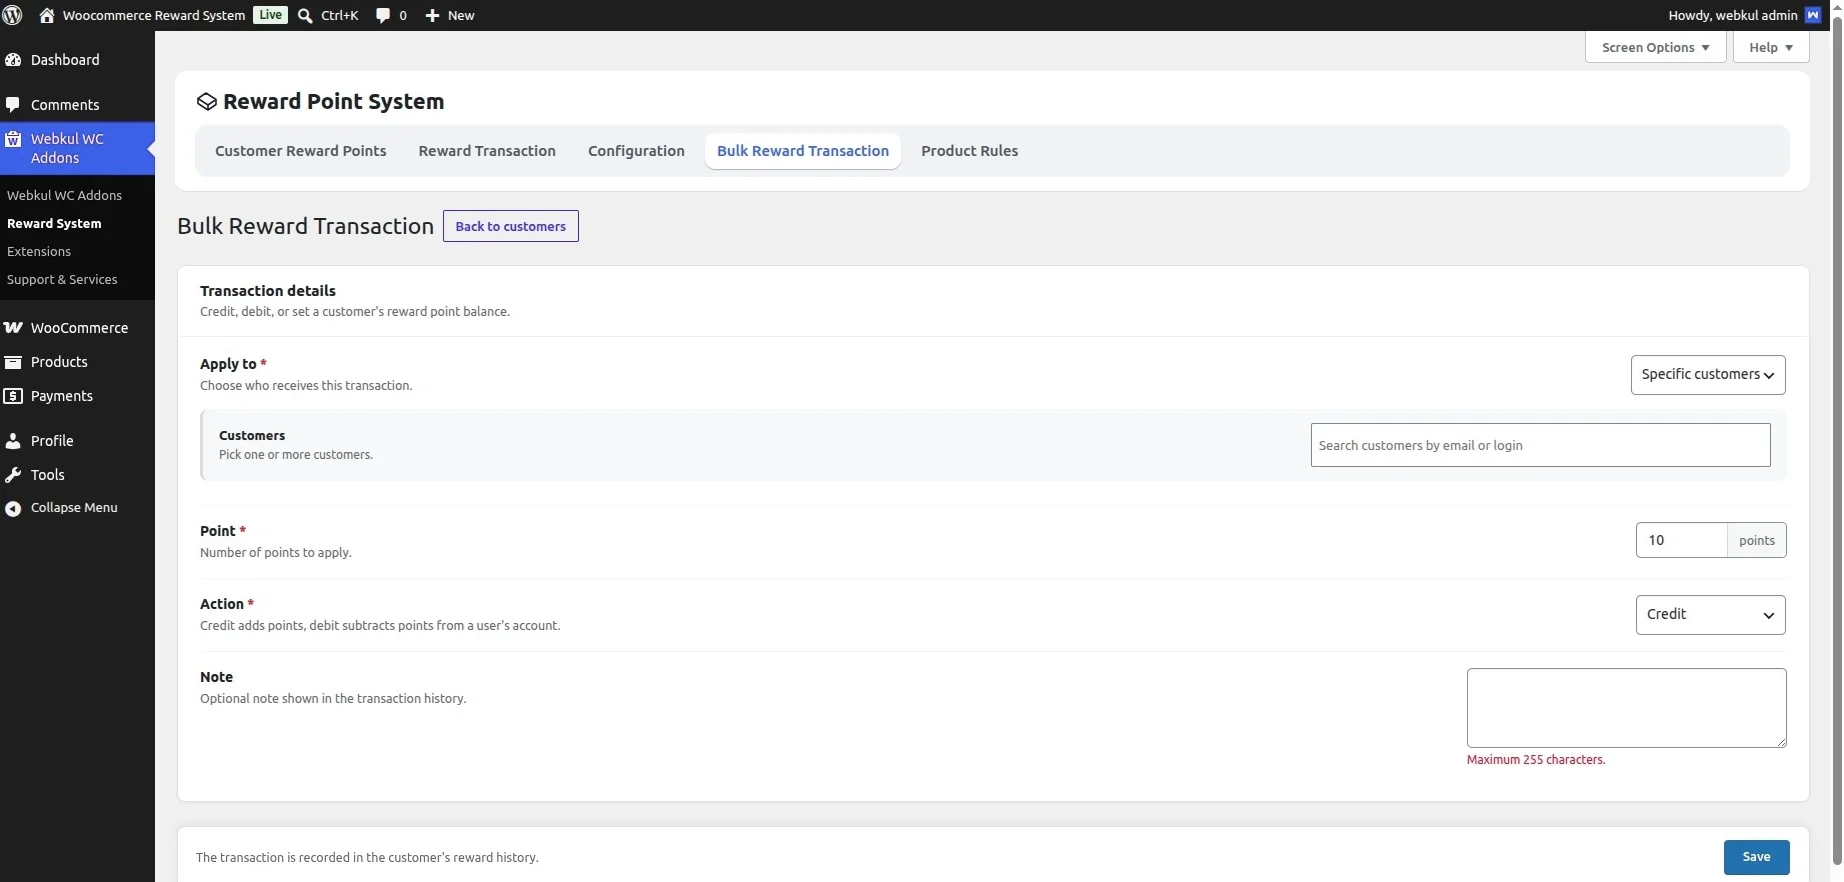Viewport: 1844px width, 882px height.
Task: Click Back to customers button
Action: click(511, 226)
